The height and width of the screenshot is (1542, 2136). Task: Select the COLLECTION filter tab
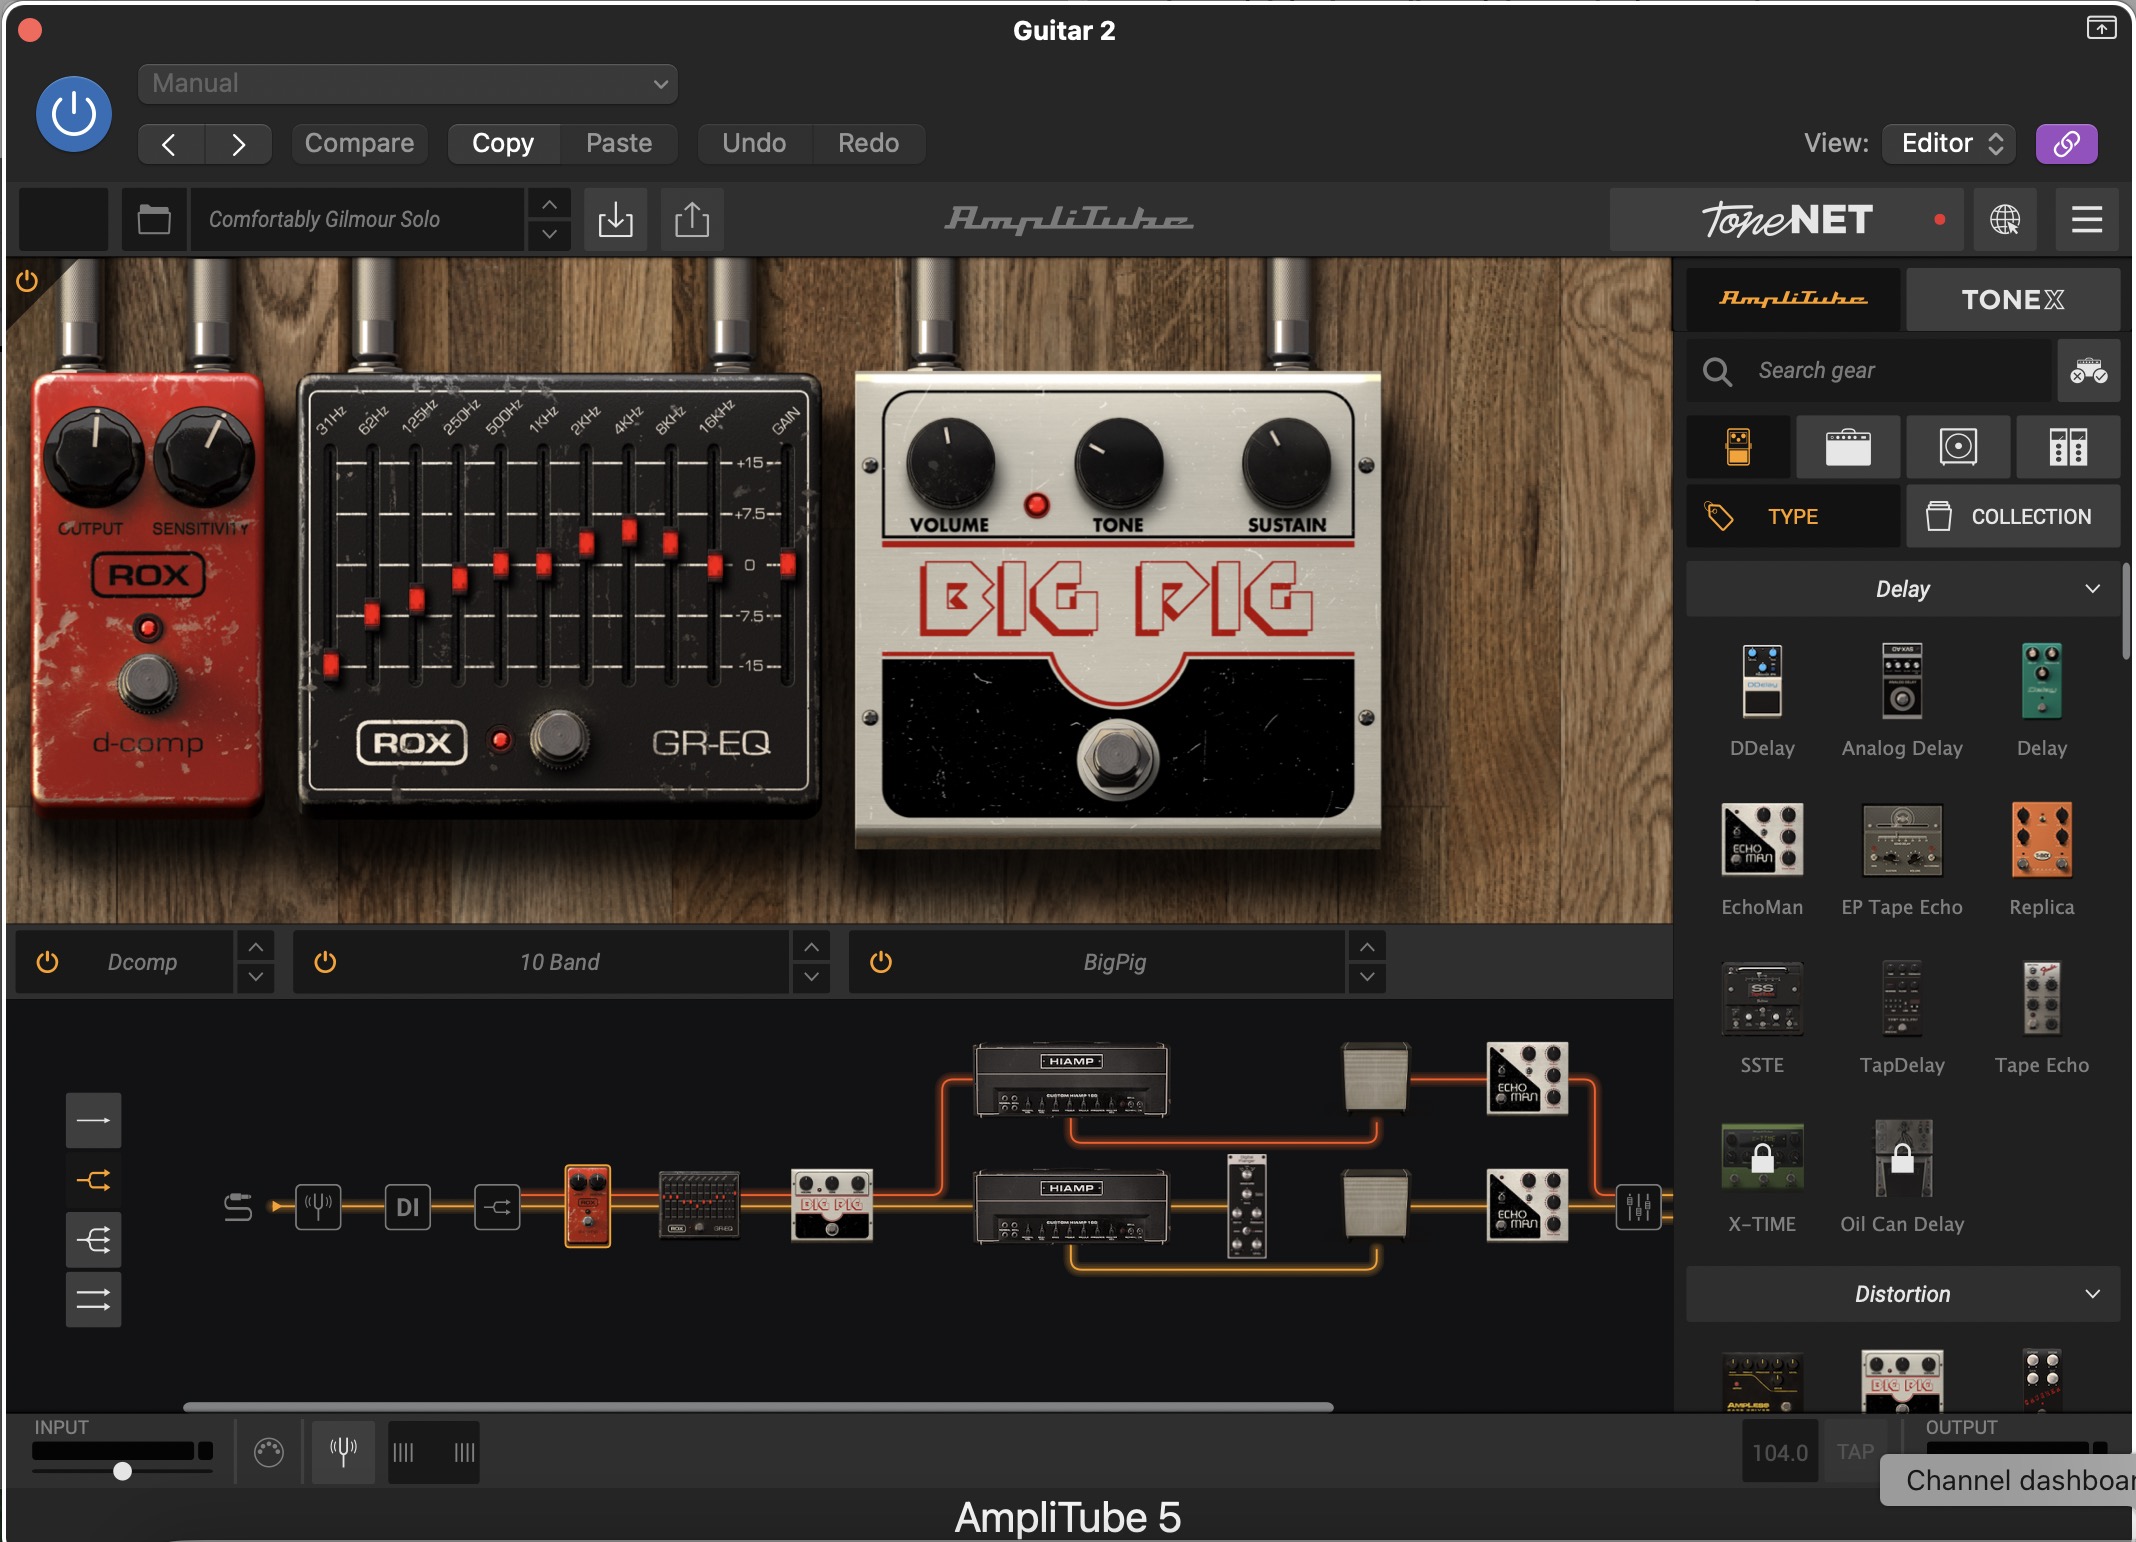tap(2013, 516)
